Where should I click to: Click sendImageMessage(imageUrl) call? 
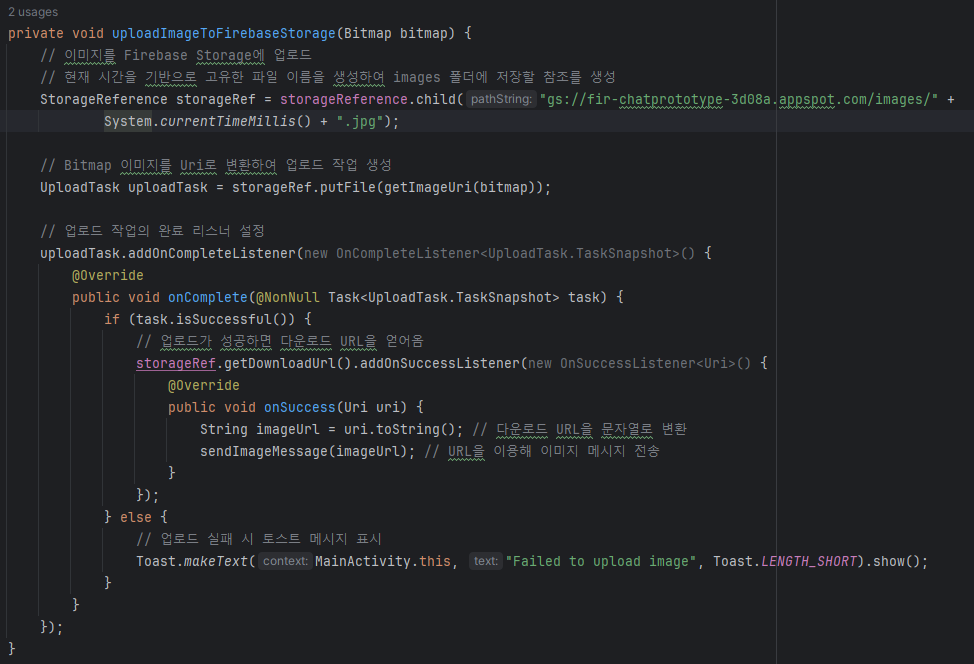[304, 451]
